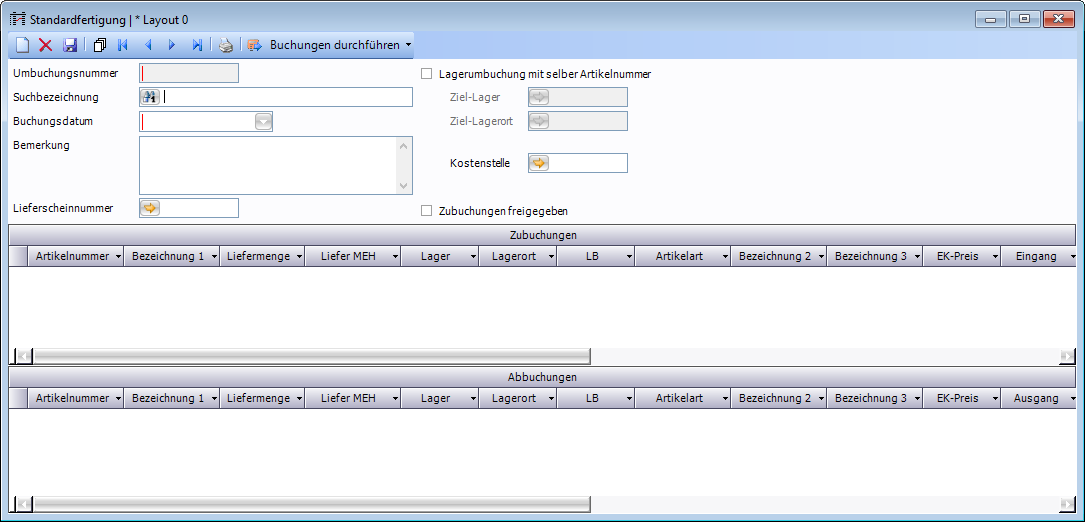The image size is (1085, 522).
Task: Open Artikelnummer column filter in Zubuchungen
Action: (118, 257)
